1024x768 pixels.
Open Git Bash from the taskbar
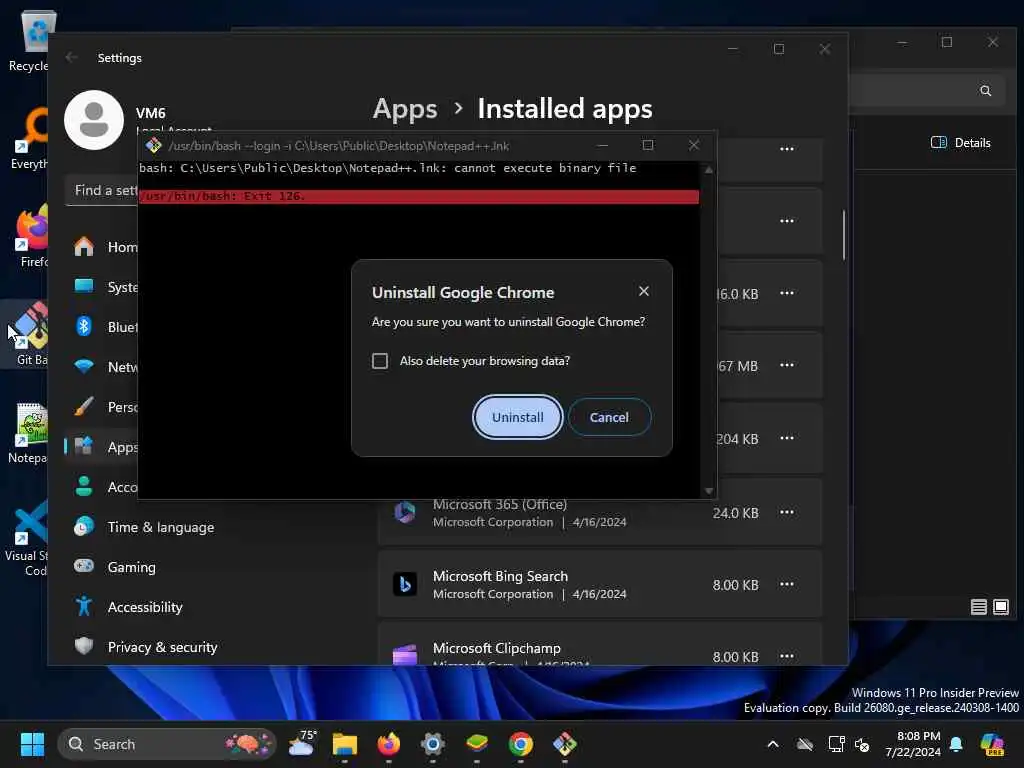pos(565,744)
